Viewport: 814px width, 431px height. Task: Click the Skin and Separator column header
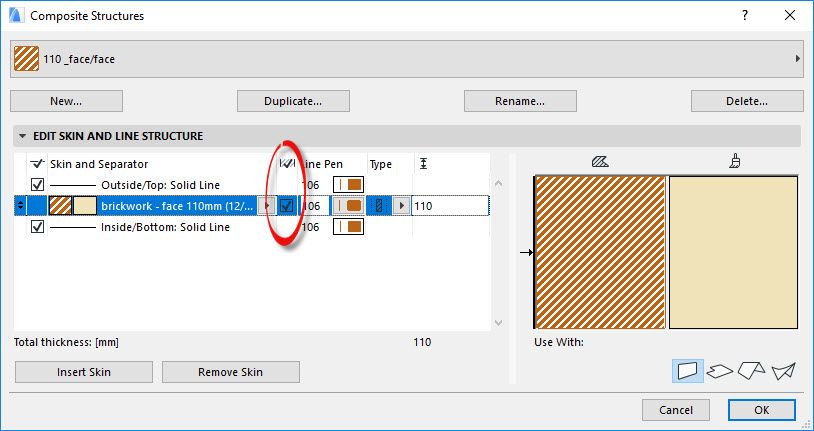[x=99, y=164]
